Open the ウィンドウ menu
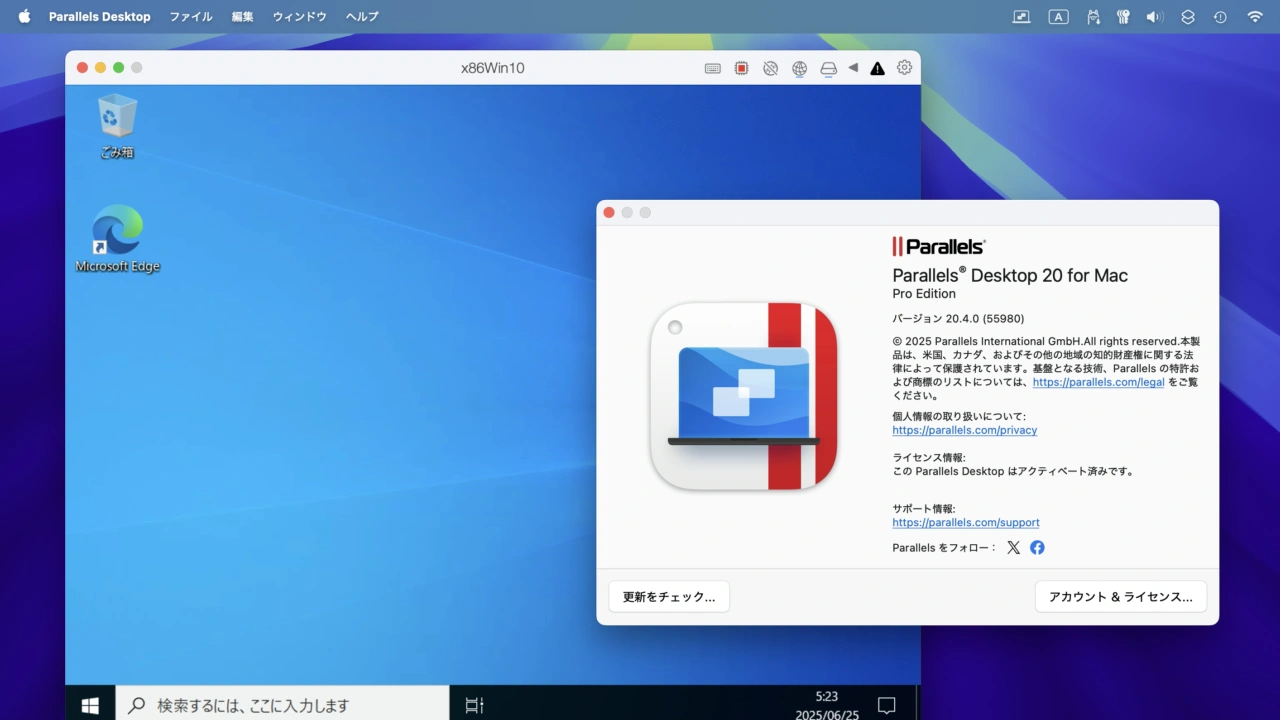 (x=299, y=17)
